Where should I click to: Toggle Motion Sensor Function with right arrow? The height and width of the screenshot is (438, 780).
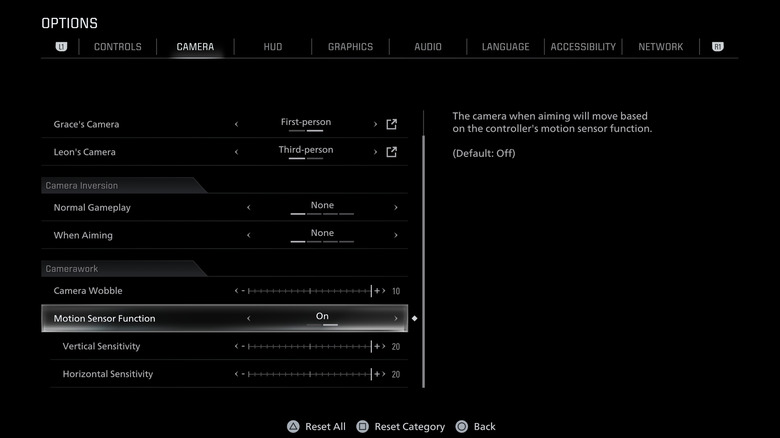coord(396,318)
